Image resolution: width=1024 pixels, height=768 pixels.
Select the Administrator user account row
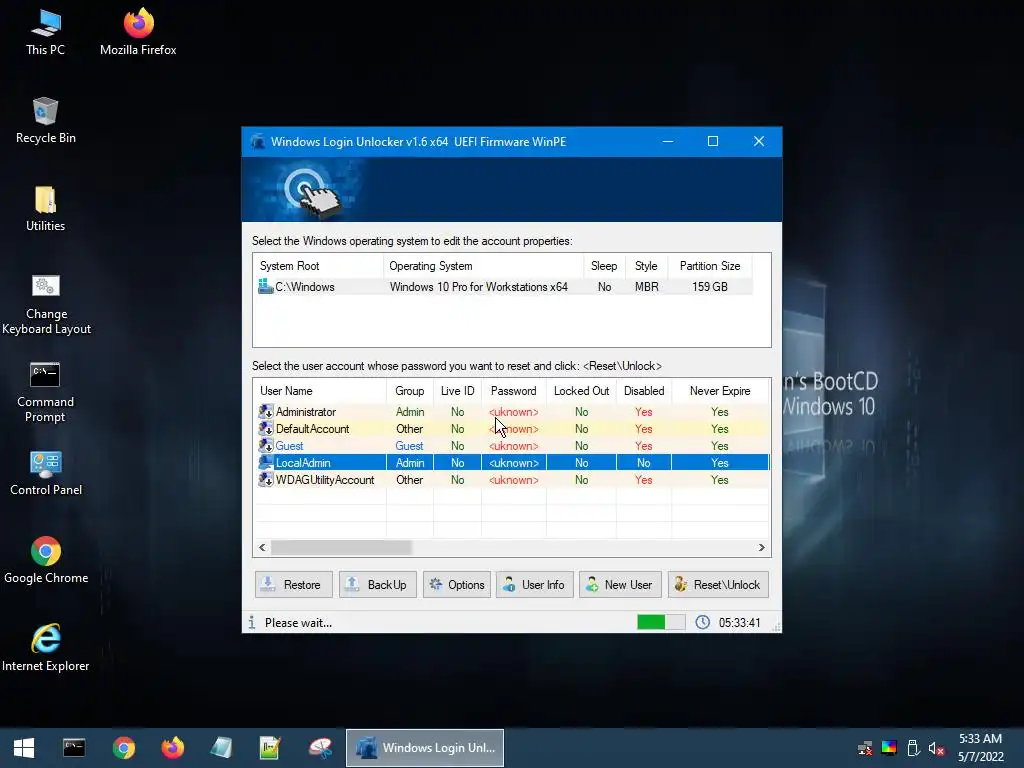[512, 412]
